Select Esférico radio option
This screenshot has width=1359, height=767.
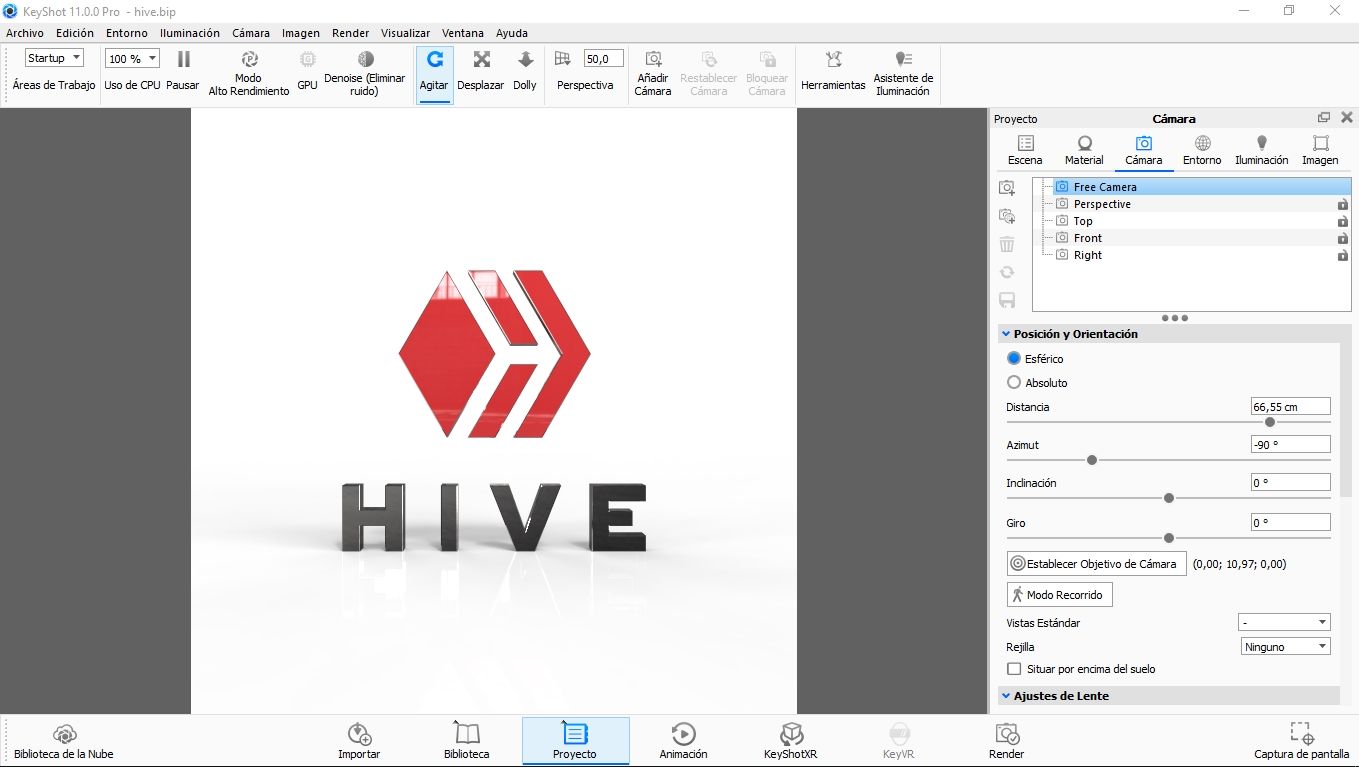pos(1014,358)
